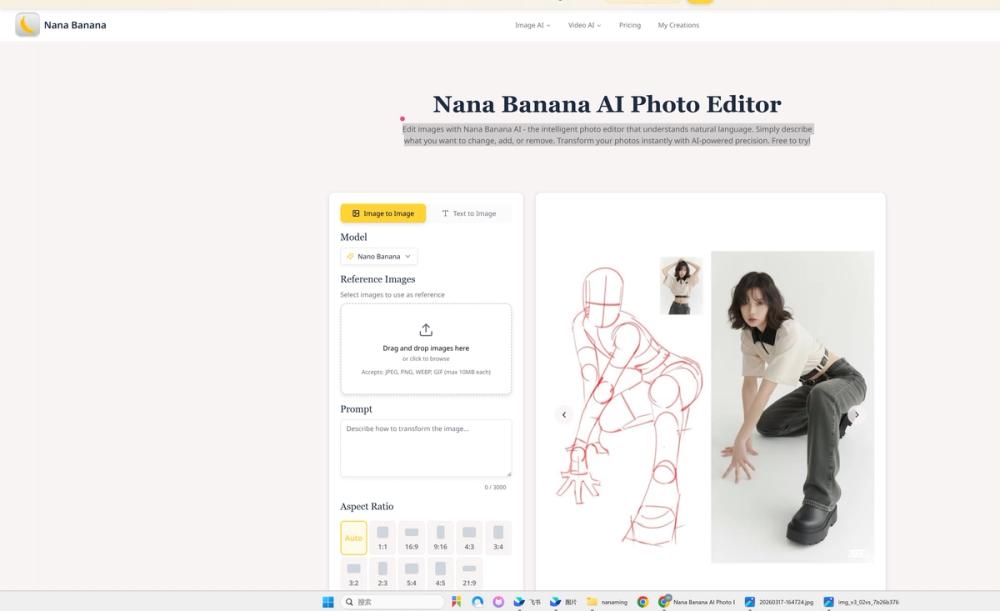1000x611 pixels.
Task: Advance to next showcase image arrow
Action: [856, 414]
